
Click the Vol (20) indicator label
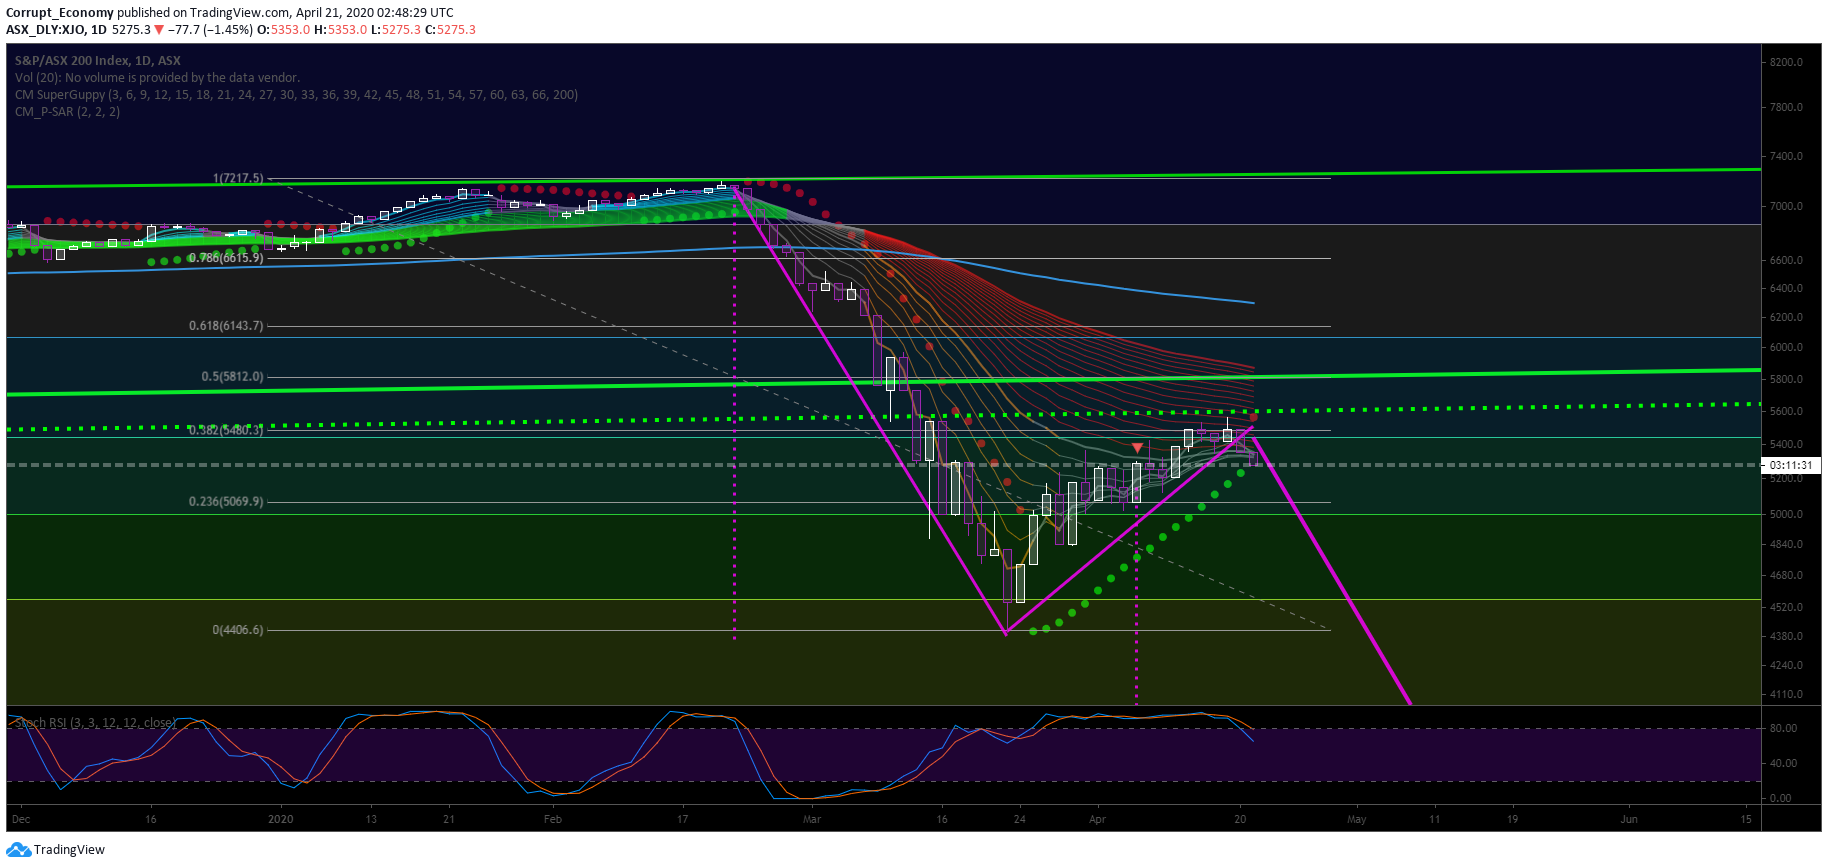pos(157,78)
